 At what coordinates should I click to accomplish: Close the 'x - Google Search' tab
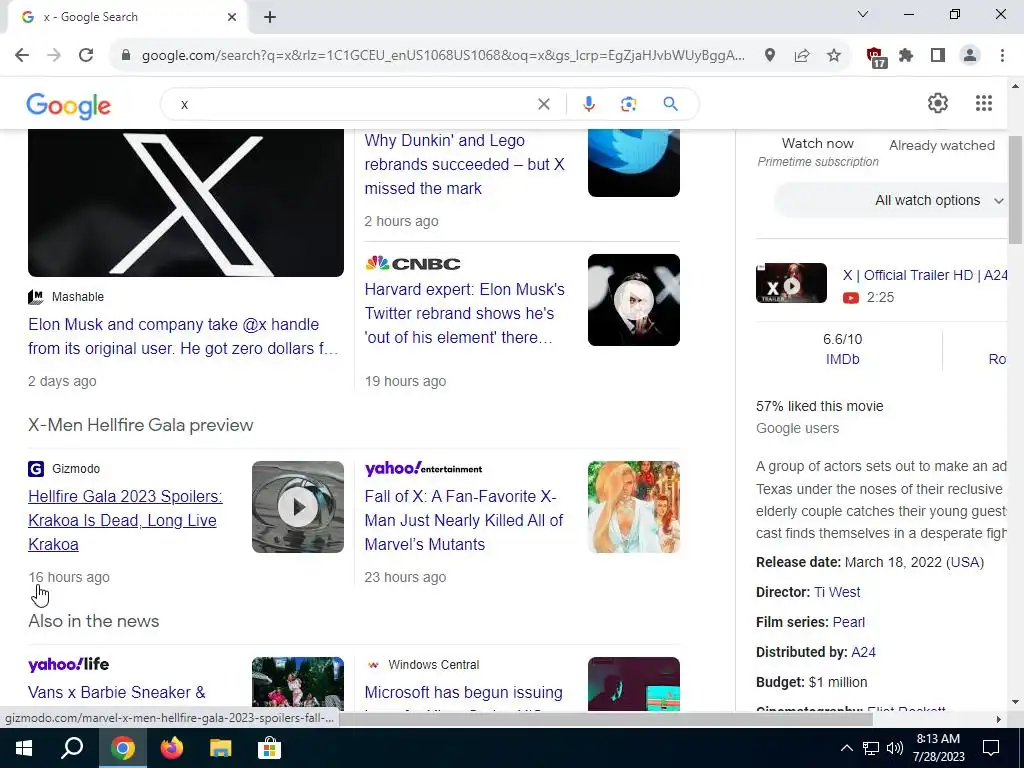[232, 17]
